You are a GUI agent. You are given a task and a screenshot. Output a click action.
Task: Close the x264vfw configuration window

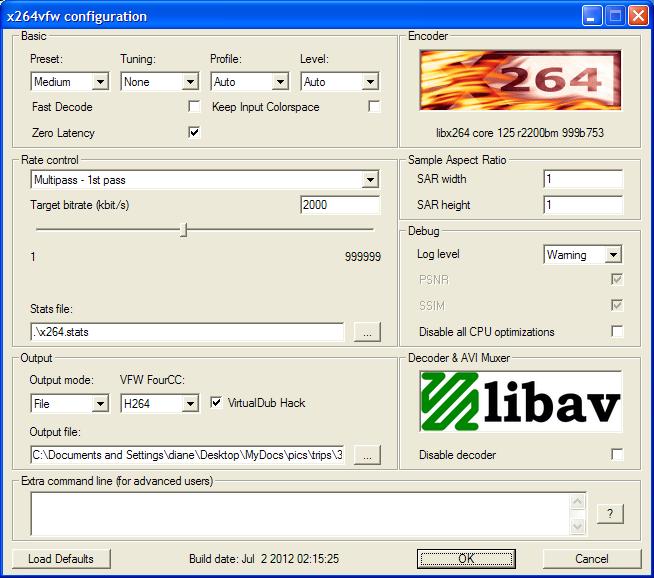pyautogui.click(x=639, y=16)
